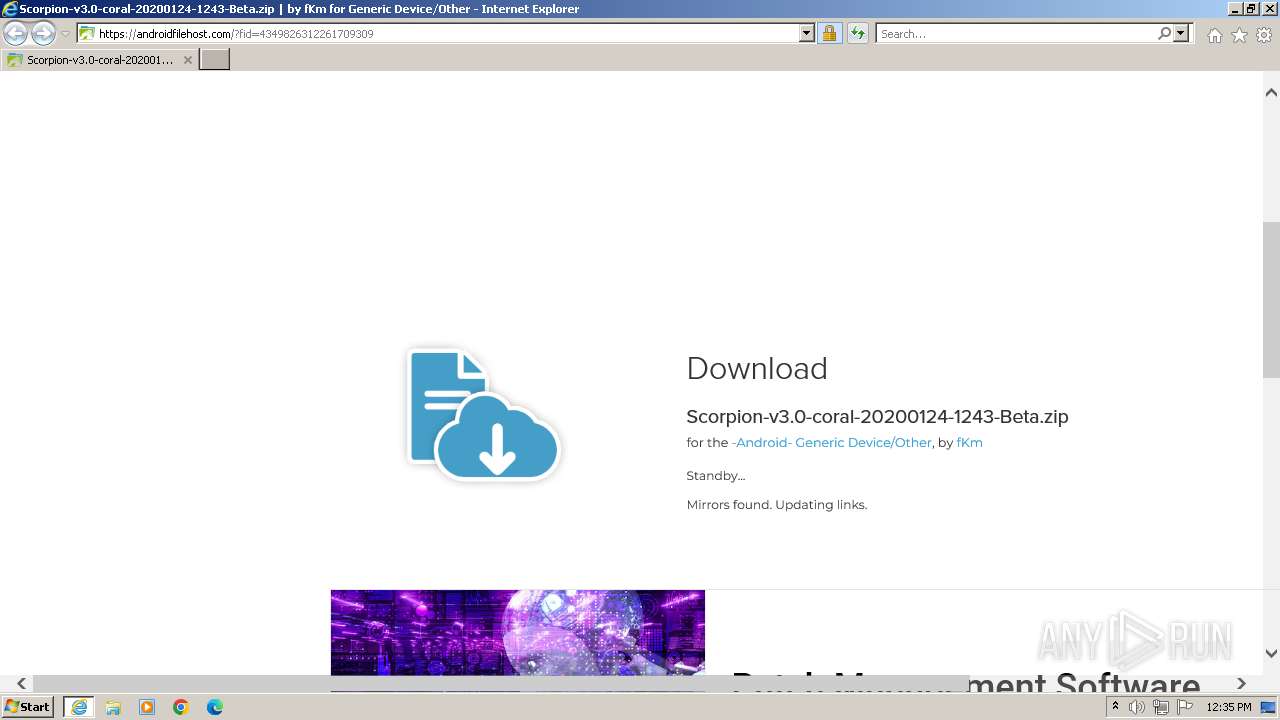
Task: Click the address bar URL field
Action: coord(438,33)
